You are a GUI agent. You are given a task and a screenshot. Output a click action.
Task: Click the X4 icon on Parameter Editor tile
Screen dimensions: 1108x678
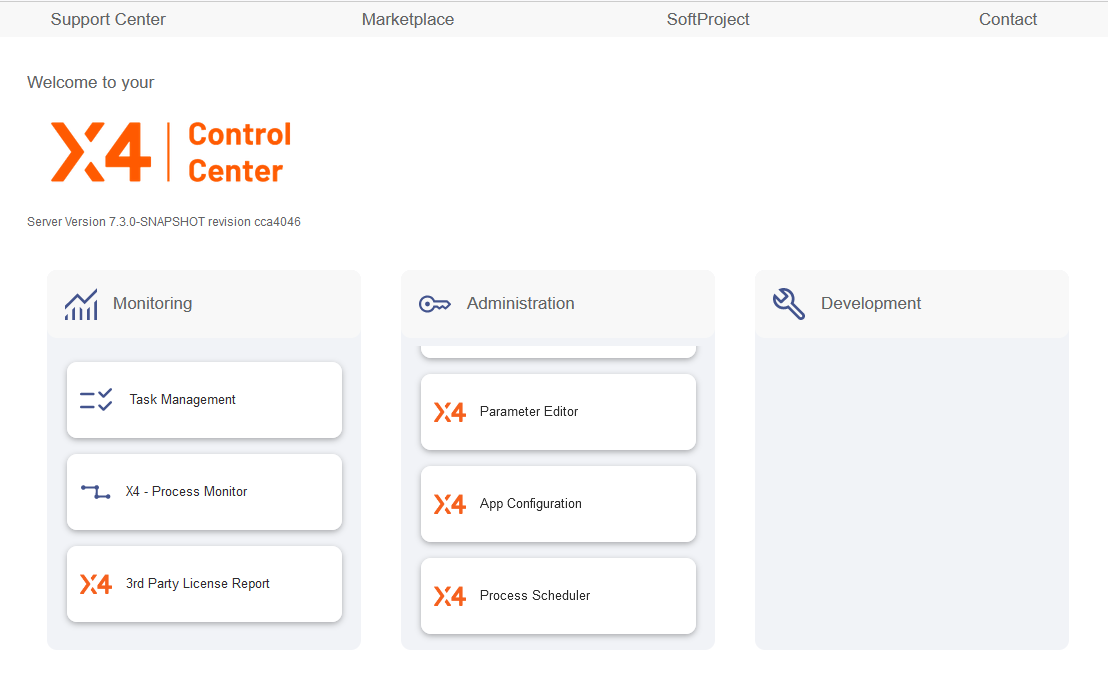coord(450,411)
